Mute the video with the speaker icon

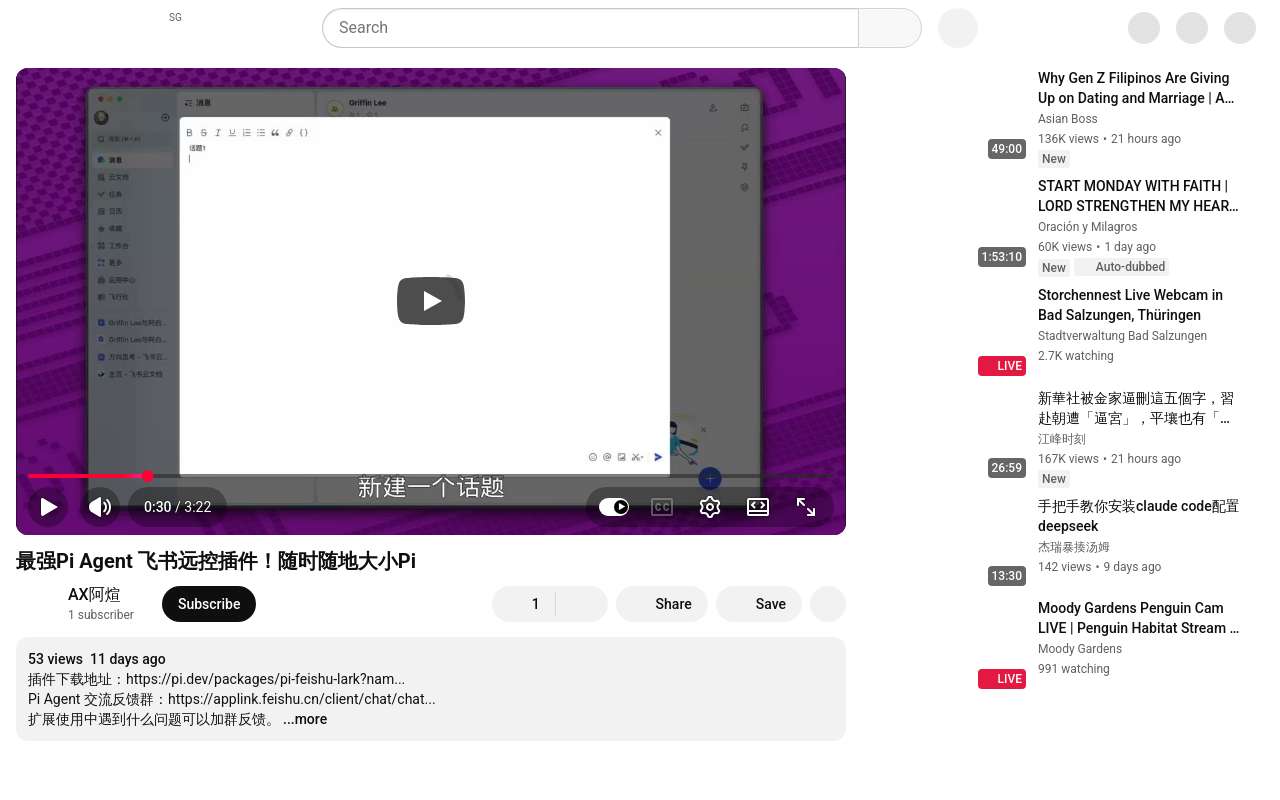pos(100,507)
